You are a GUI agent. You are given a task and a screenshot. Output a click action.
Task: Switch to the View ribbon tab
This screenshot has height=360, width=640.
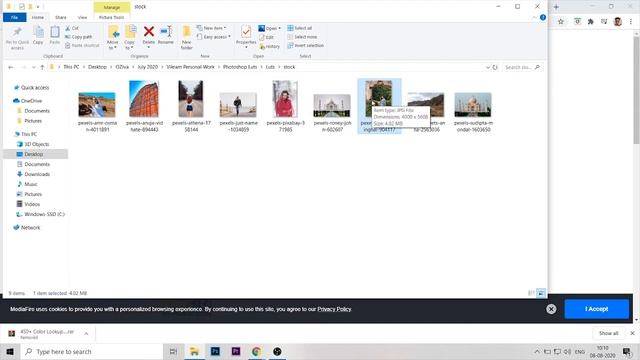[x=82, y=18]
